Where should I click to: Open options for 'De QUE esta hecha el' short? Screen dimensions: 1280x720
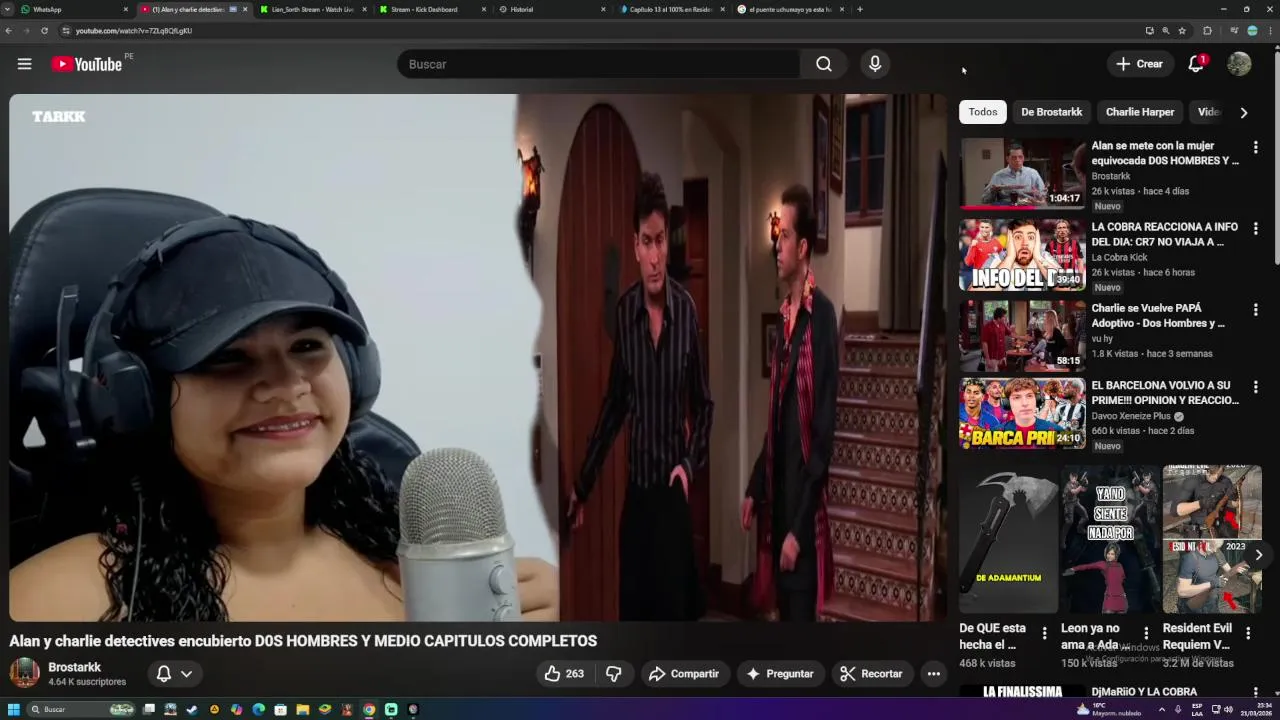pyautogui.click(x=1044, y=633)
